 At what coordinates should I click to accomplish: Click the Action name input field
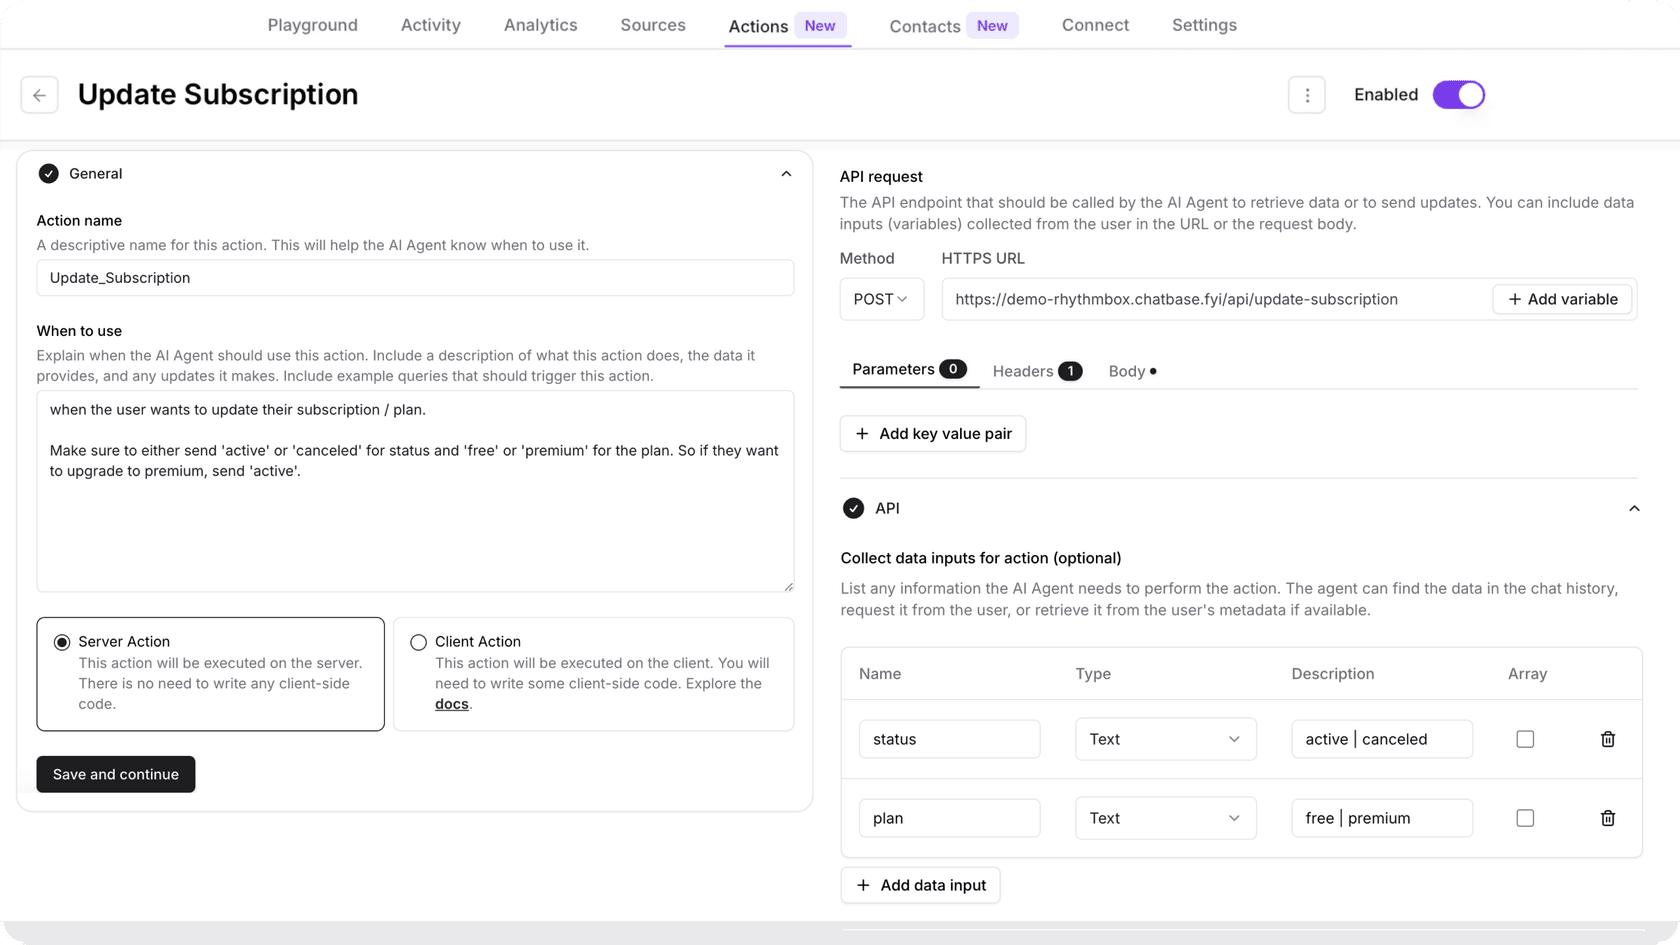(415, 278)
